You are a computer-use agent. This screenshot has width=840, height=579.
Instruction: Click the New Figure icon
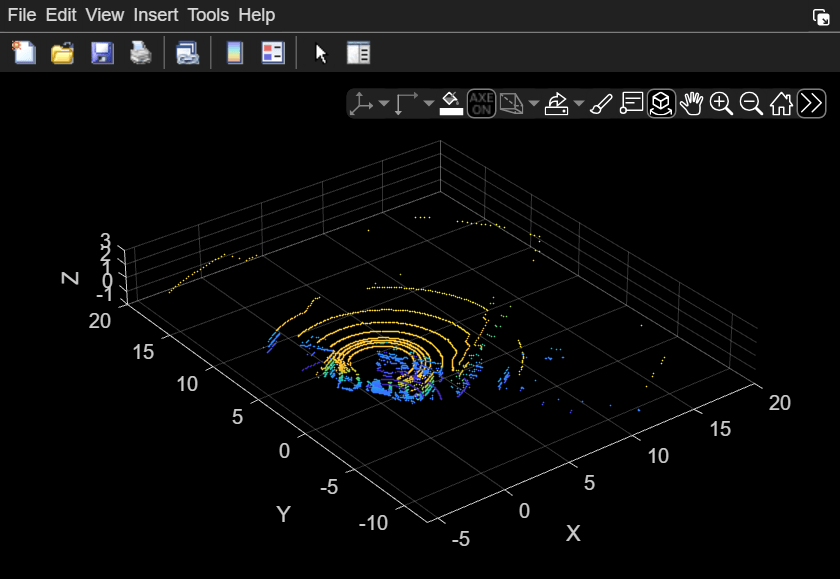[24, 53]
